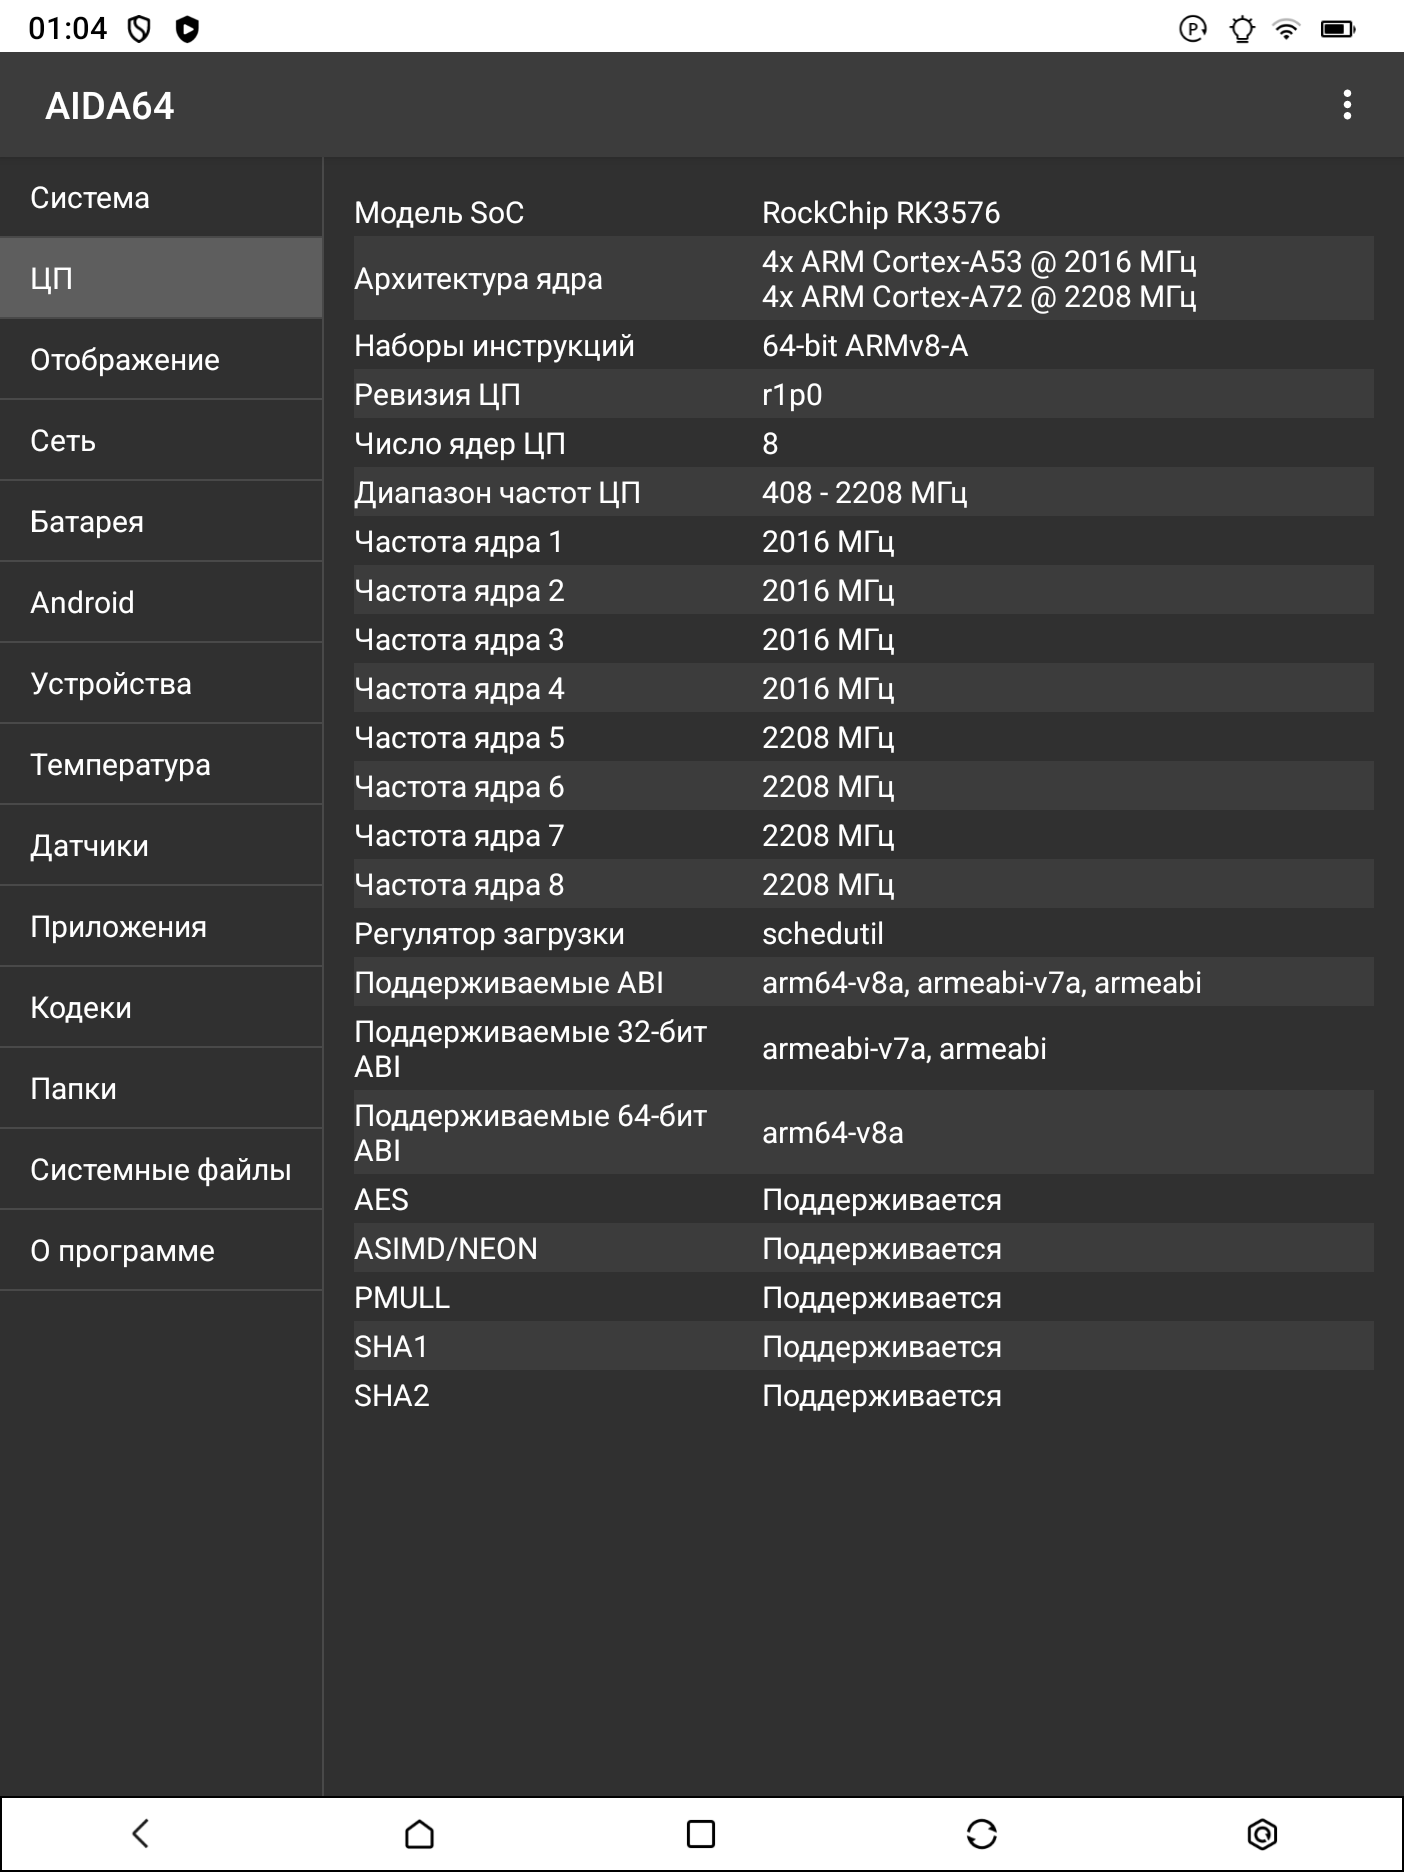Select the ЦП sidebar item

(161, 278)
